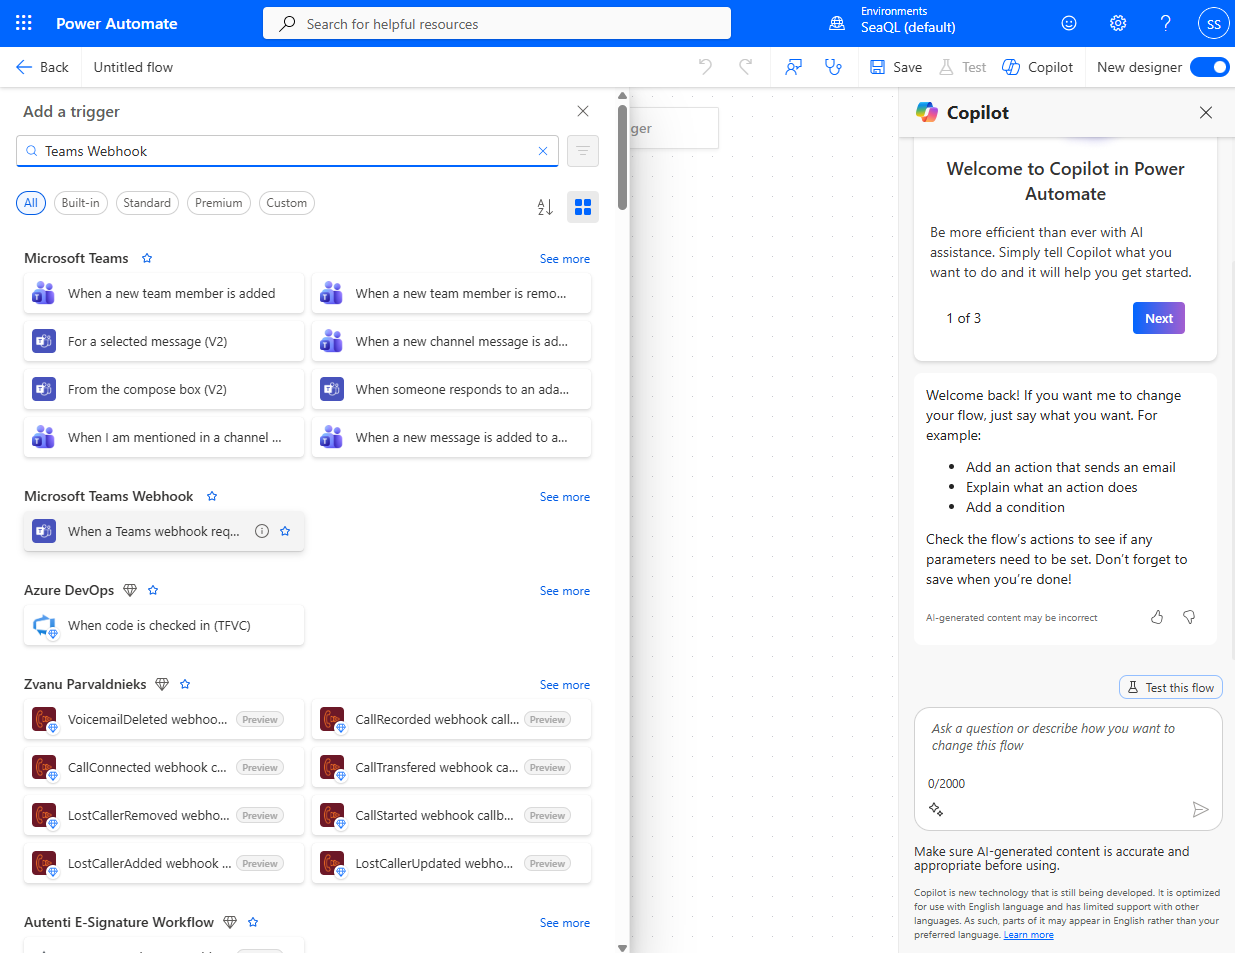Image resolution: width=1235 pixels, height=953 pixels.
Task: Open the Settings gear icon
Action: (1118, 23)
